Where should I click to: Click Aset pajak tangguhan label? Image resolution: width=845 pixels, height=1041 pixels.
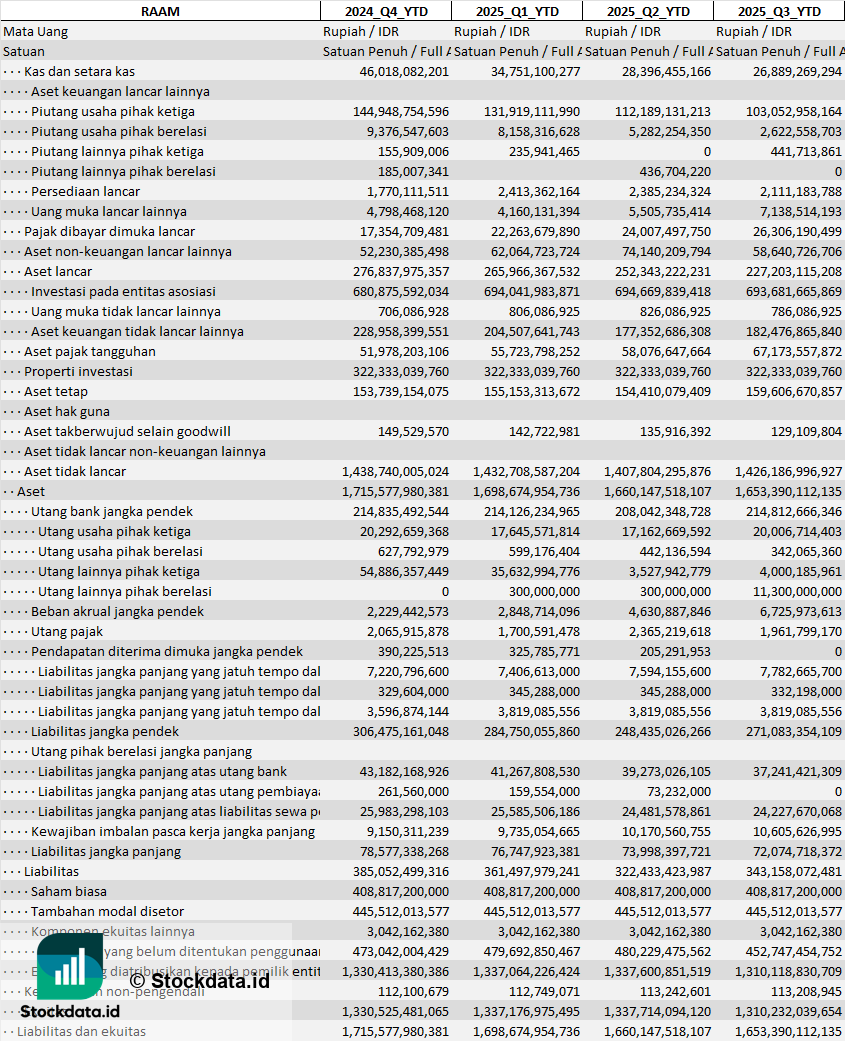90,351
